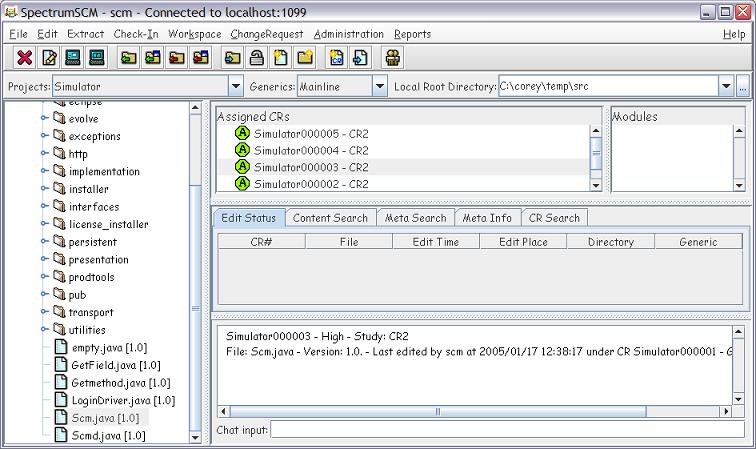Viewport: 756px width, 449px height.
Task: Select GetField.java [1.0] in tree
Action: click(116, 365)
